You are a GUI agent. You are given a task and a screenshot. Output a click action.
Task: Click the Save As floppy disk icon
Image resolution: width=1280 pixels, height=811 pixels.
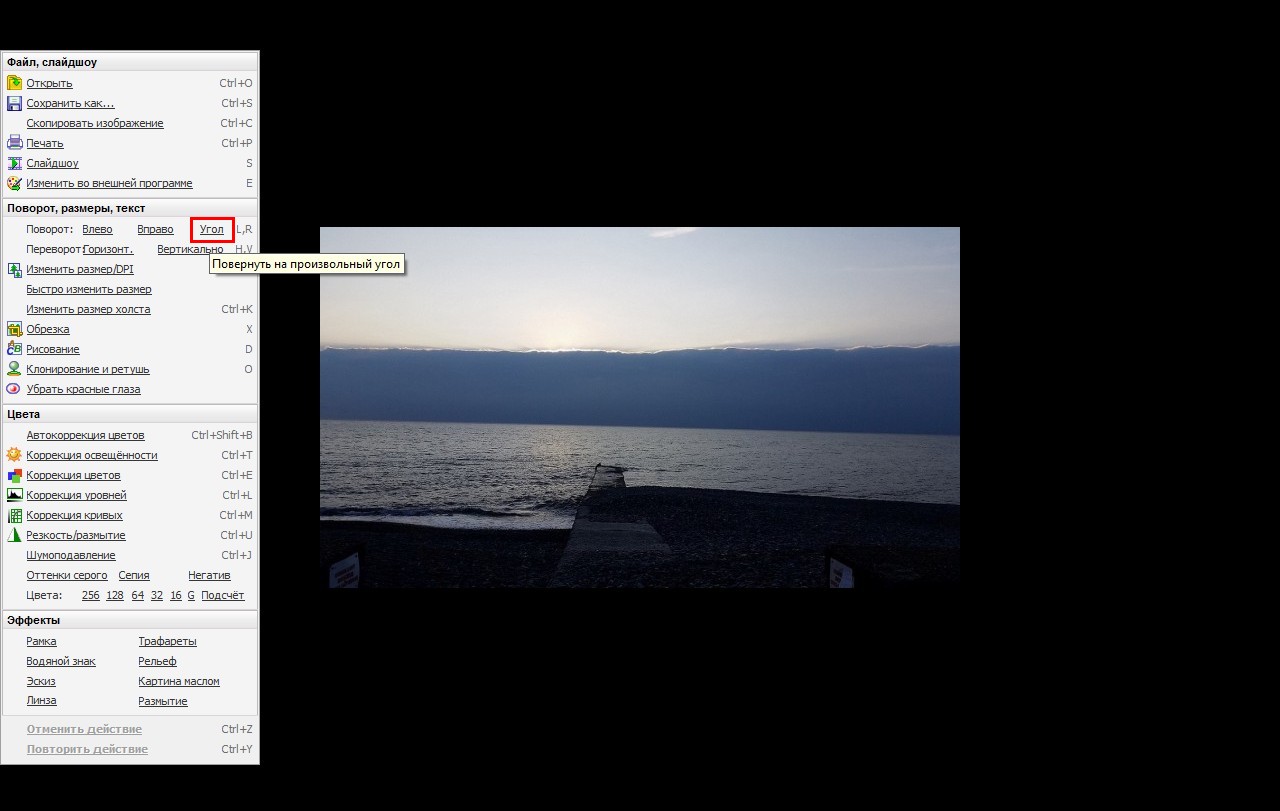coord(14,103)
